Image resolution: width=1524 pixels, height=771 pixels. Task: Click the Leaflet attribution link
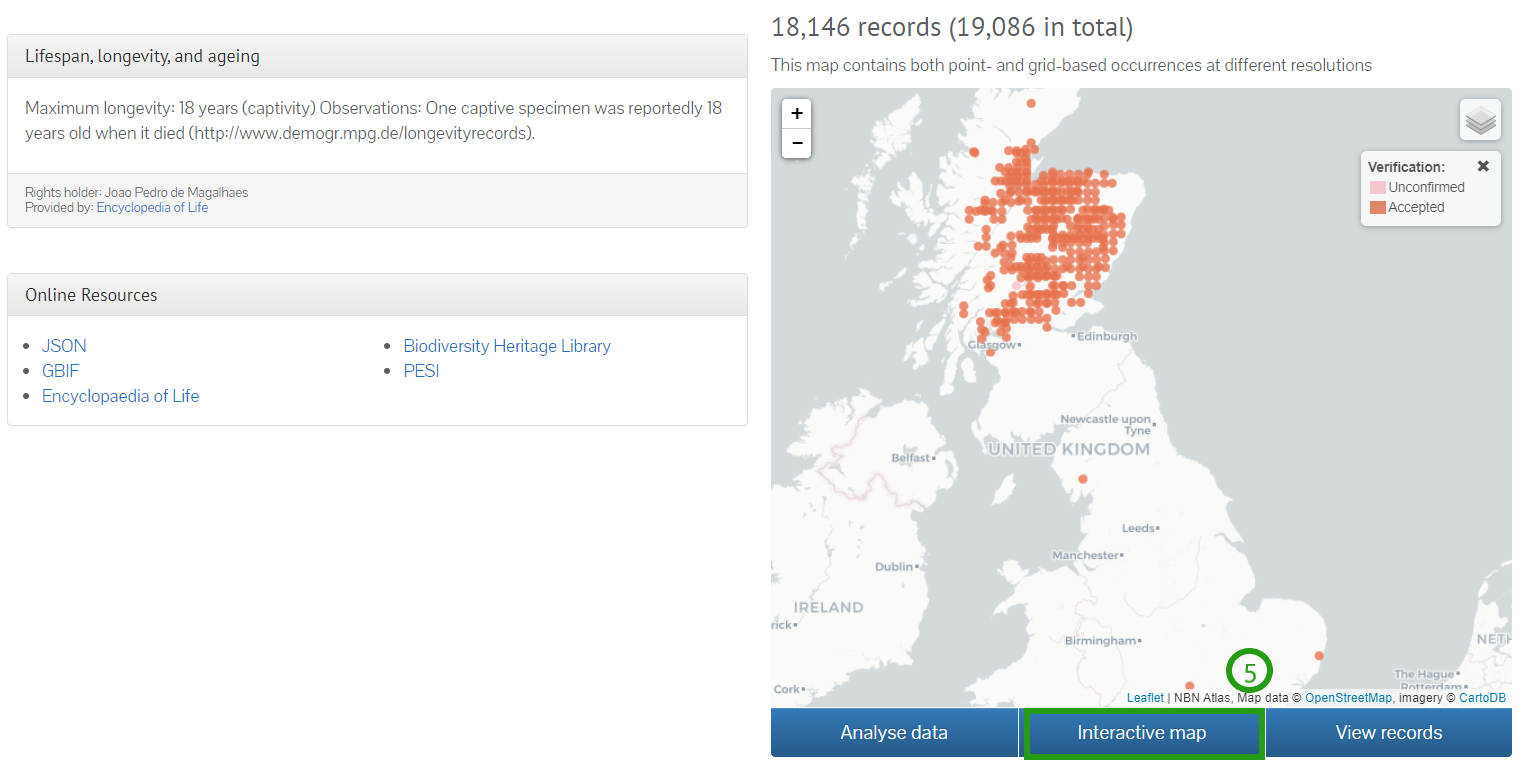[1145, 697]
